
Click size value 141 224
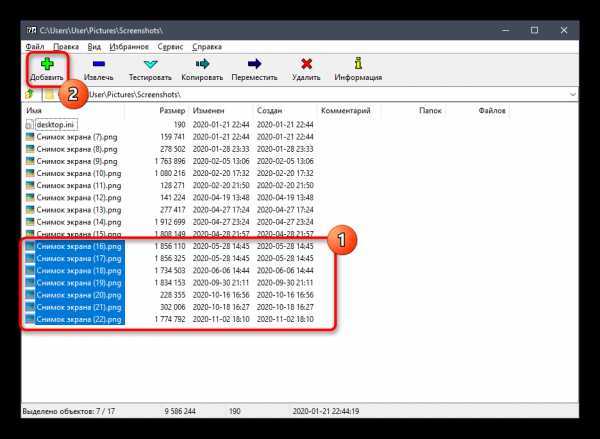pos(173,197)
